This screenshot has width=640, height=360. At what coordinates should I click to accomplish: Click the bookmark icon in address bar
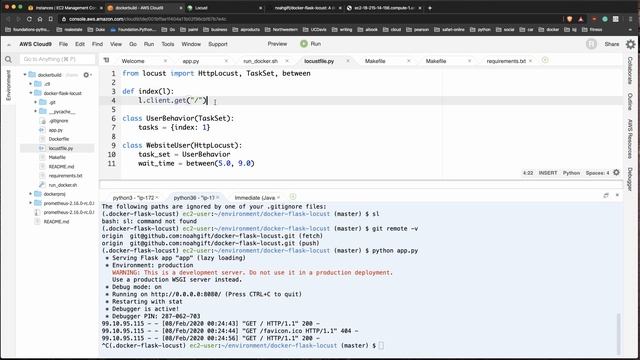(51, 19)
